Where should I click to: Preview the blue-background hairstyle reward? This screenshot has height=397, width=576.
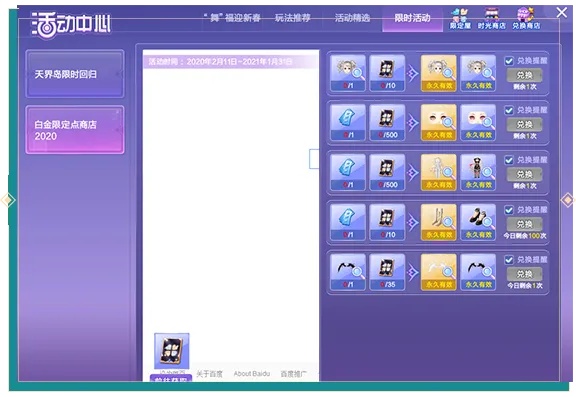[x=478, y=73]
